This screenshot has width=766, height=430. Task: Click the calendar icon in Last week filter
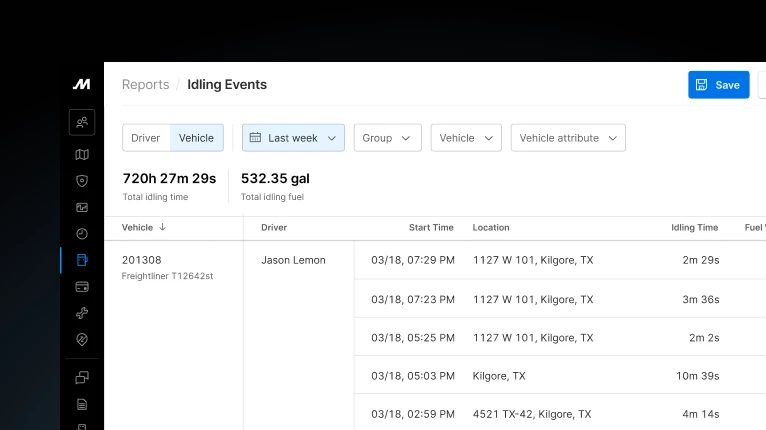(x=255, y=137)
